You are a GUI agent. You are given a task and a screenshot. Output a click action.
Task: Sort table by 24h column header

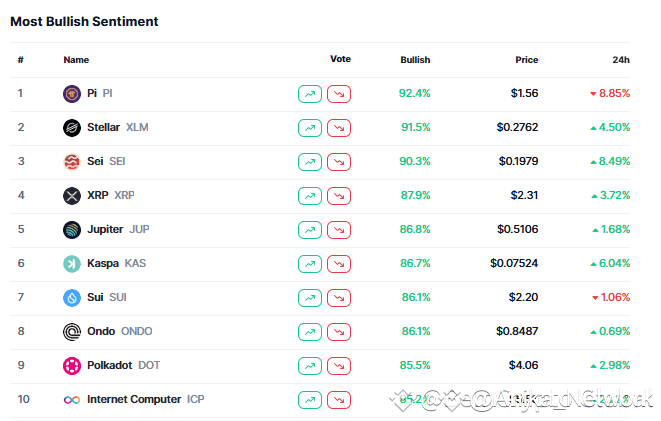tap(621, 60)
